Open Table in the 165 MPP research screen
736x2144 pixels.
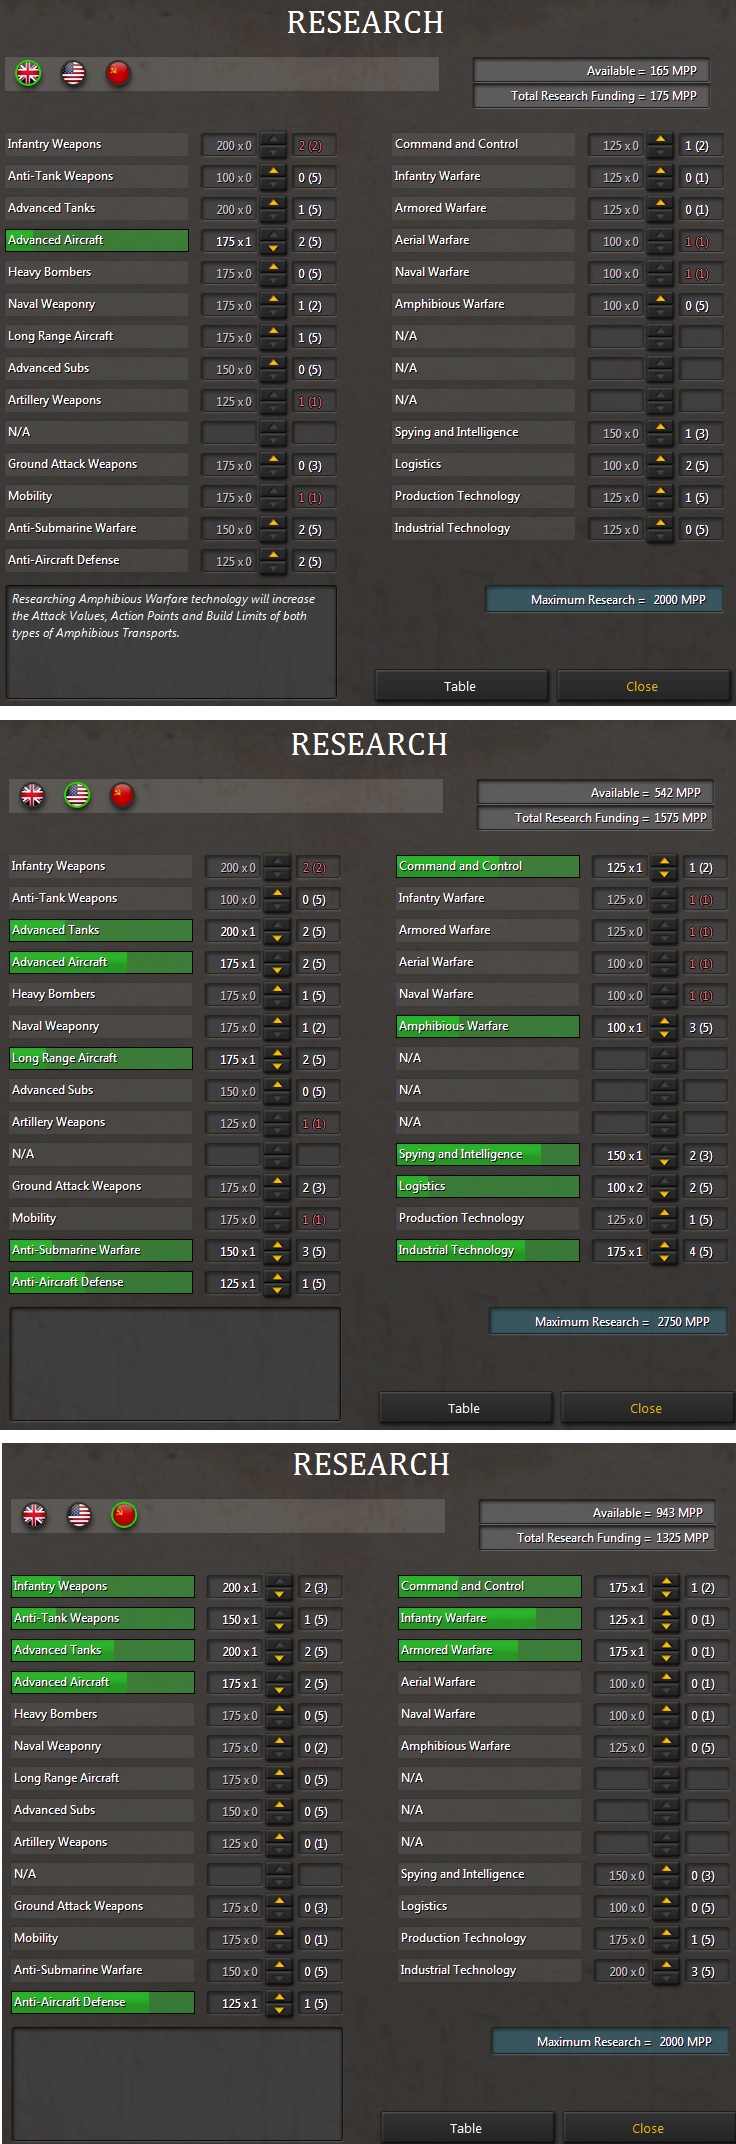pos(461,686)
